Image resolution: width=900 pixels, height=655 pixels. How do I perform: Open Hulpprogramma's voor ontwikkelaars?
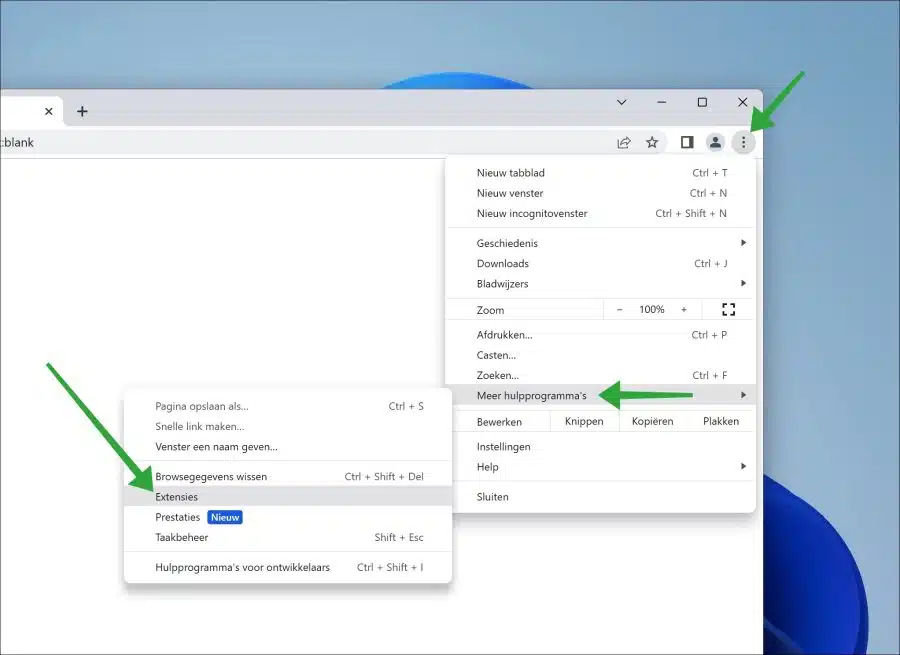[288, 567]
